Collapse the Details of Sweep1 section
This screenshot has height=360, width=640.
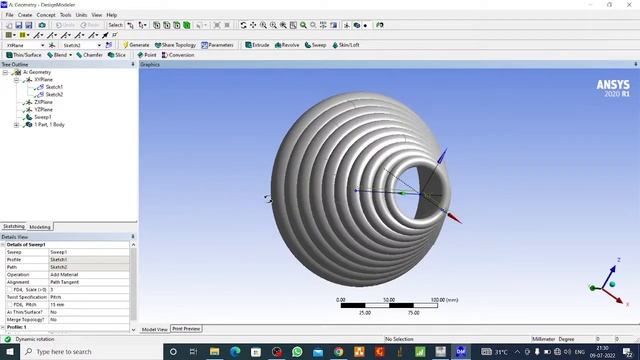click(3, 244)
